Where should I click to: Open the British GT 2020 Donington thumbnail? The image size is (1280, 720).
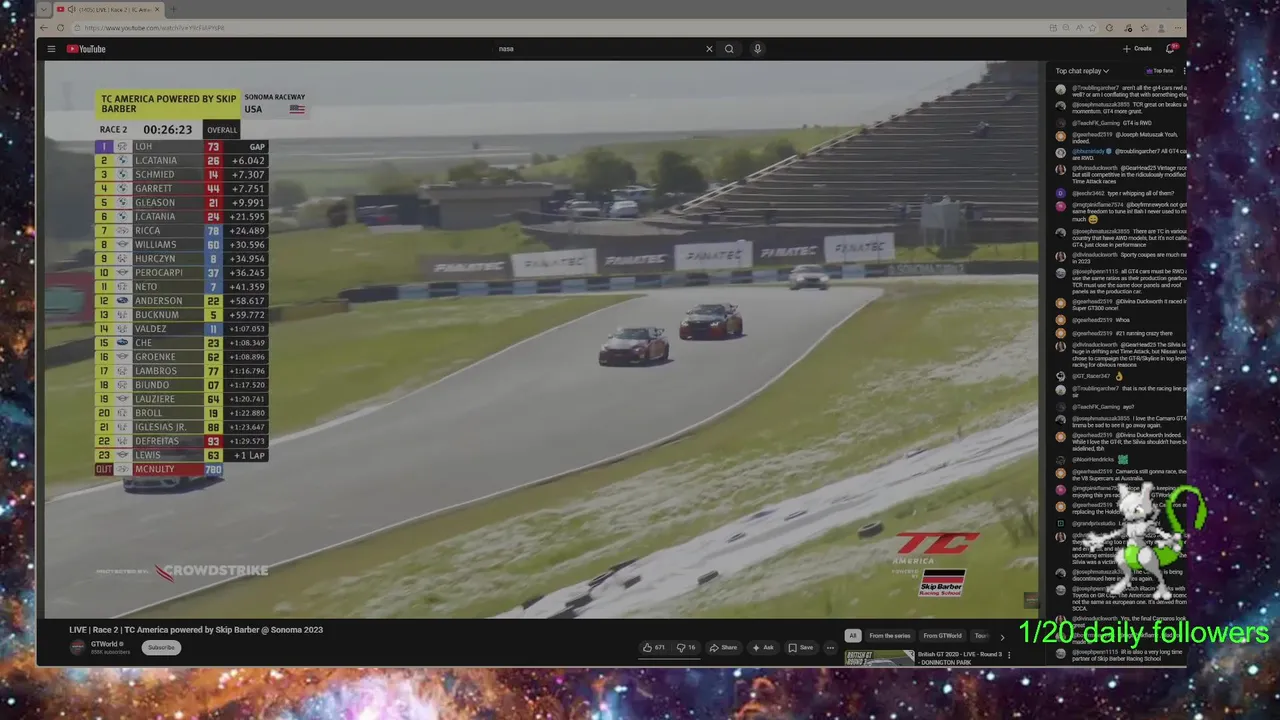click(879, 657)
